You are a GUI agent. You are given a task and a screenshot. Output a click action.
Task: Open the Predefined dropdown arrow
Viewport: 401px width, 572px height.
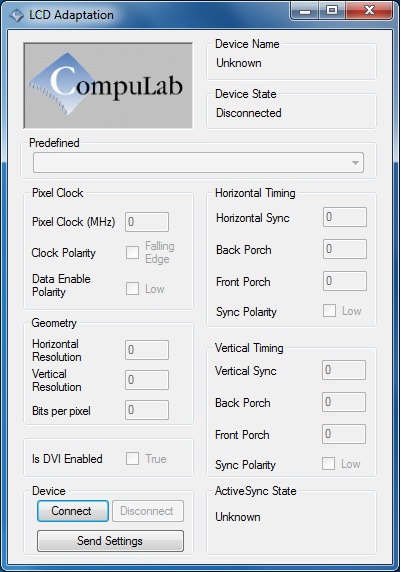[x=355, y=163]
